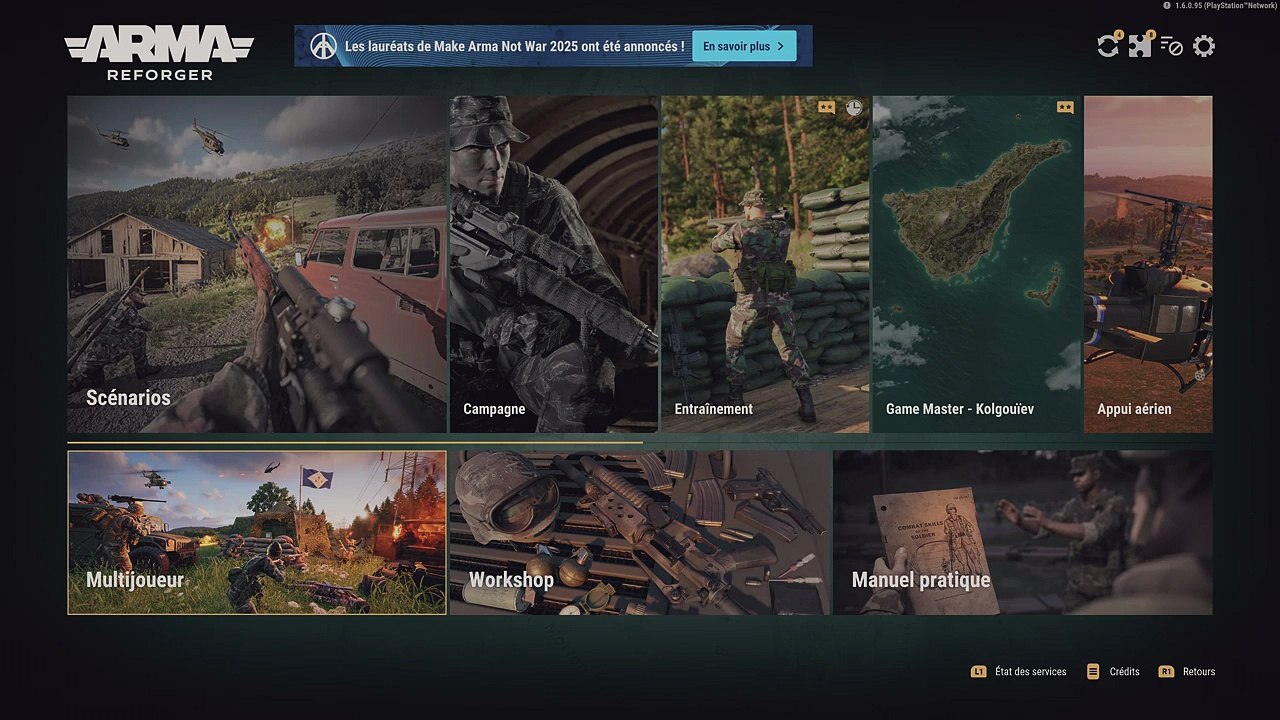The width and height of the screenshot is (1280, 720).
Task: Open the État des services link
Action: 1031,672
